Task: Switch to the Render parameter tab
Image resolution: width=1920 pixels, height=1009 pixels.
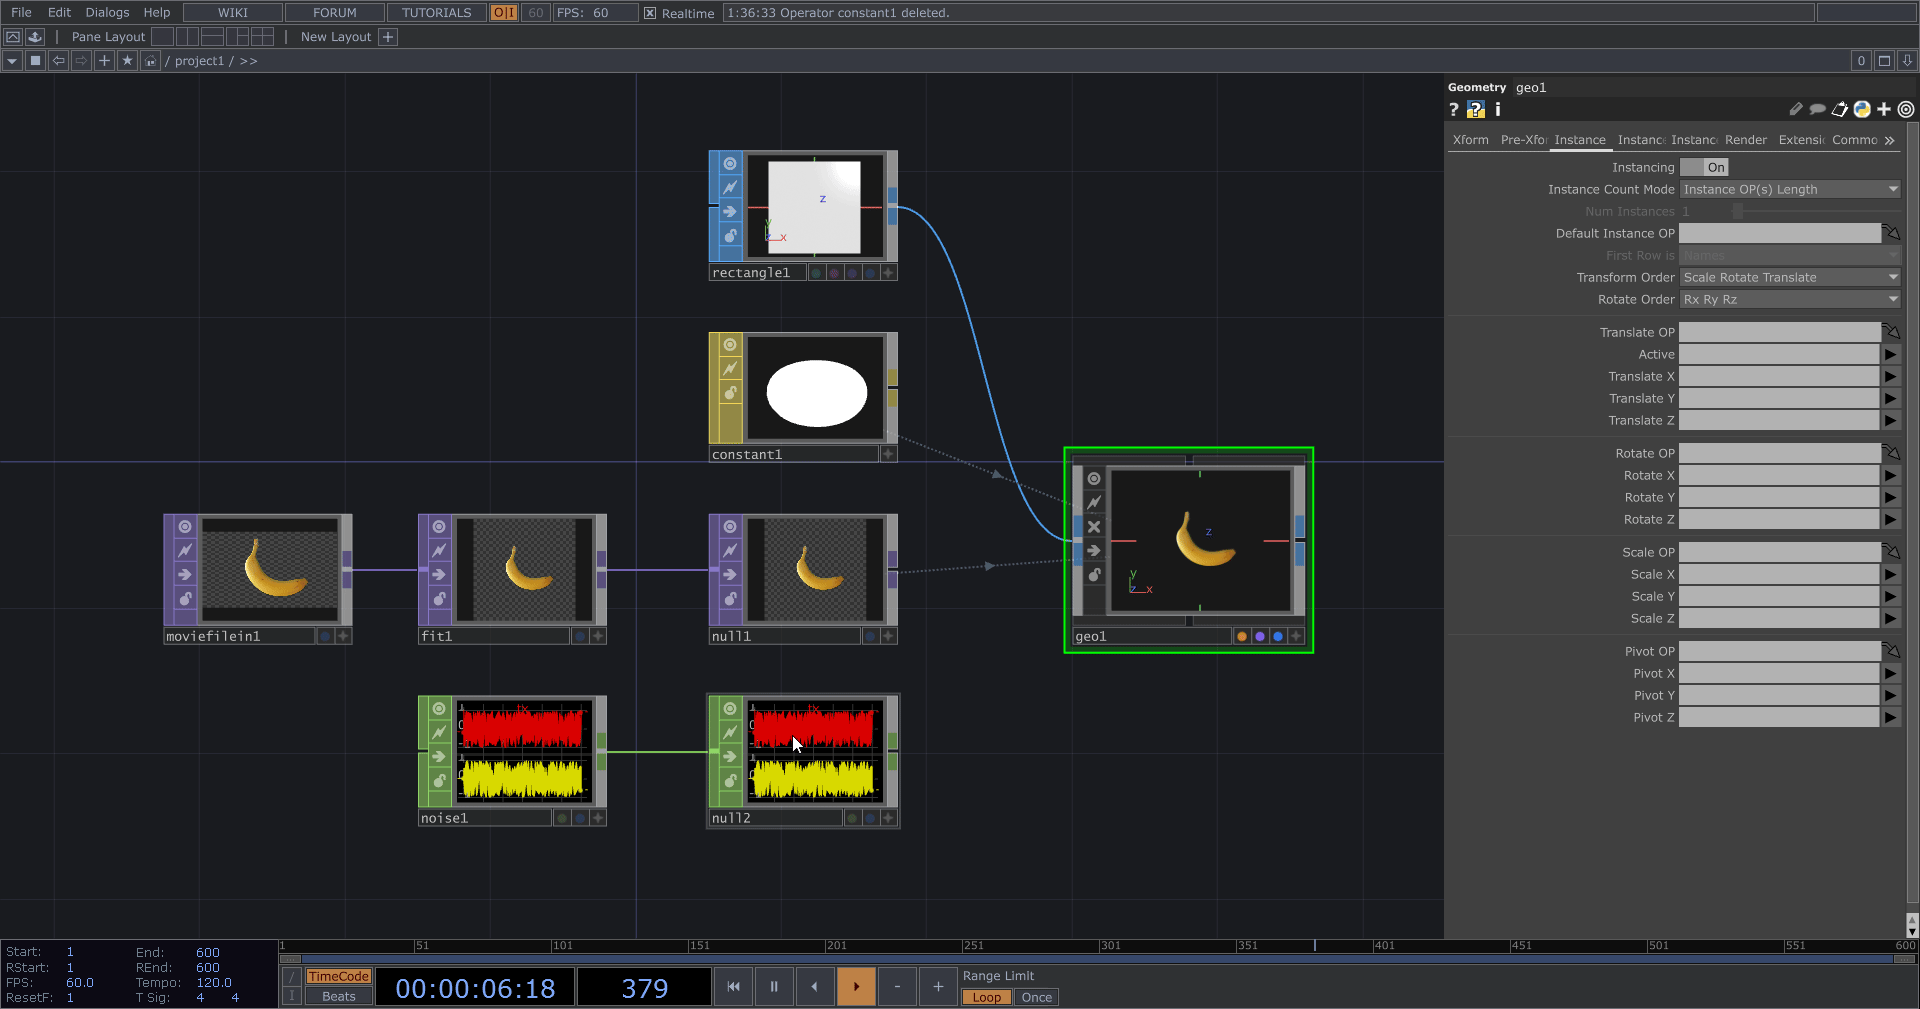Action: [x=1745, y=140]
